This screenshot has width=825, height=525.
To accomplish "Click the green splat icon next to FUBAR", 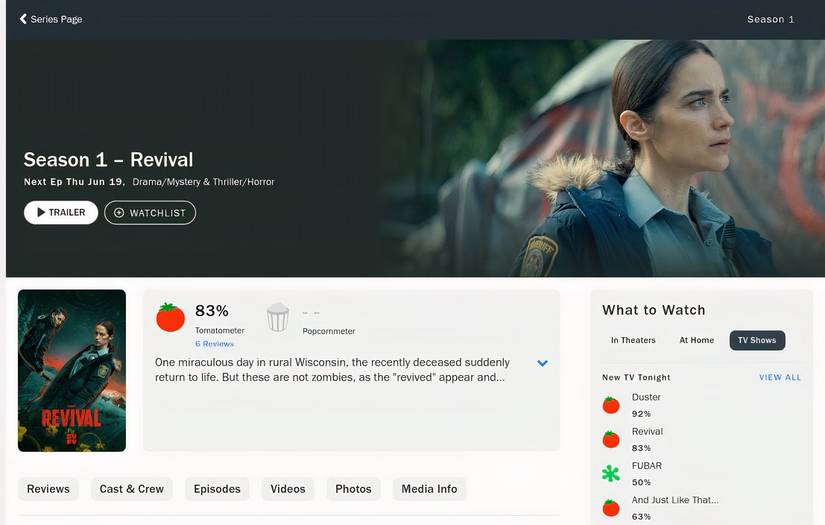I will coord(611,473).
